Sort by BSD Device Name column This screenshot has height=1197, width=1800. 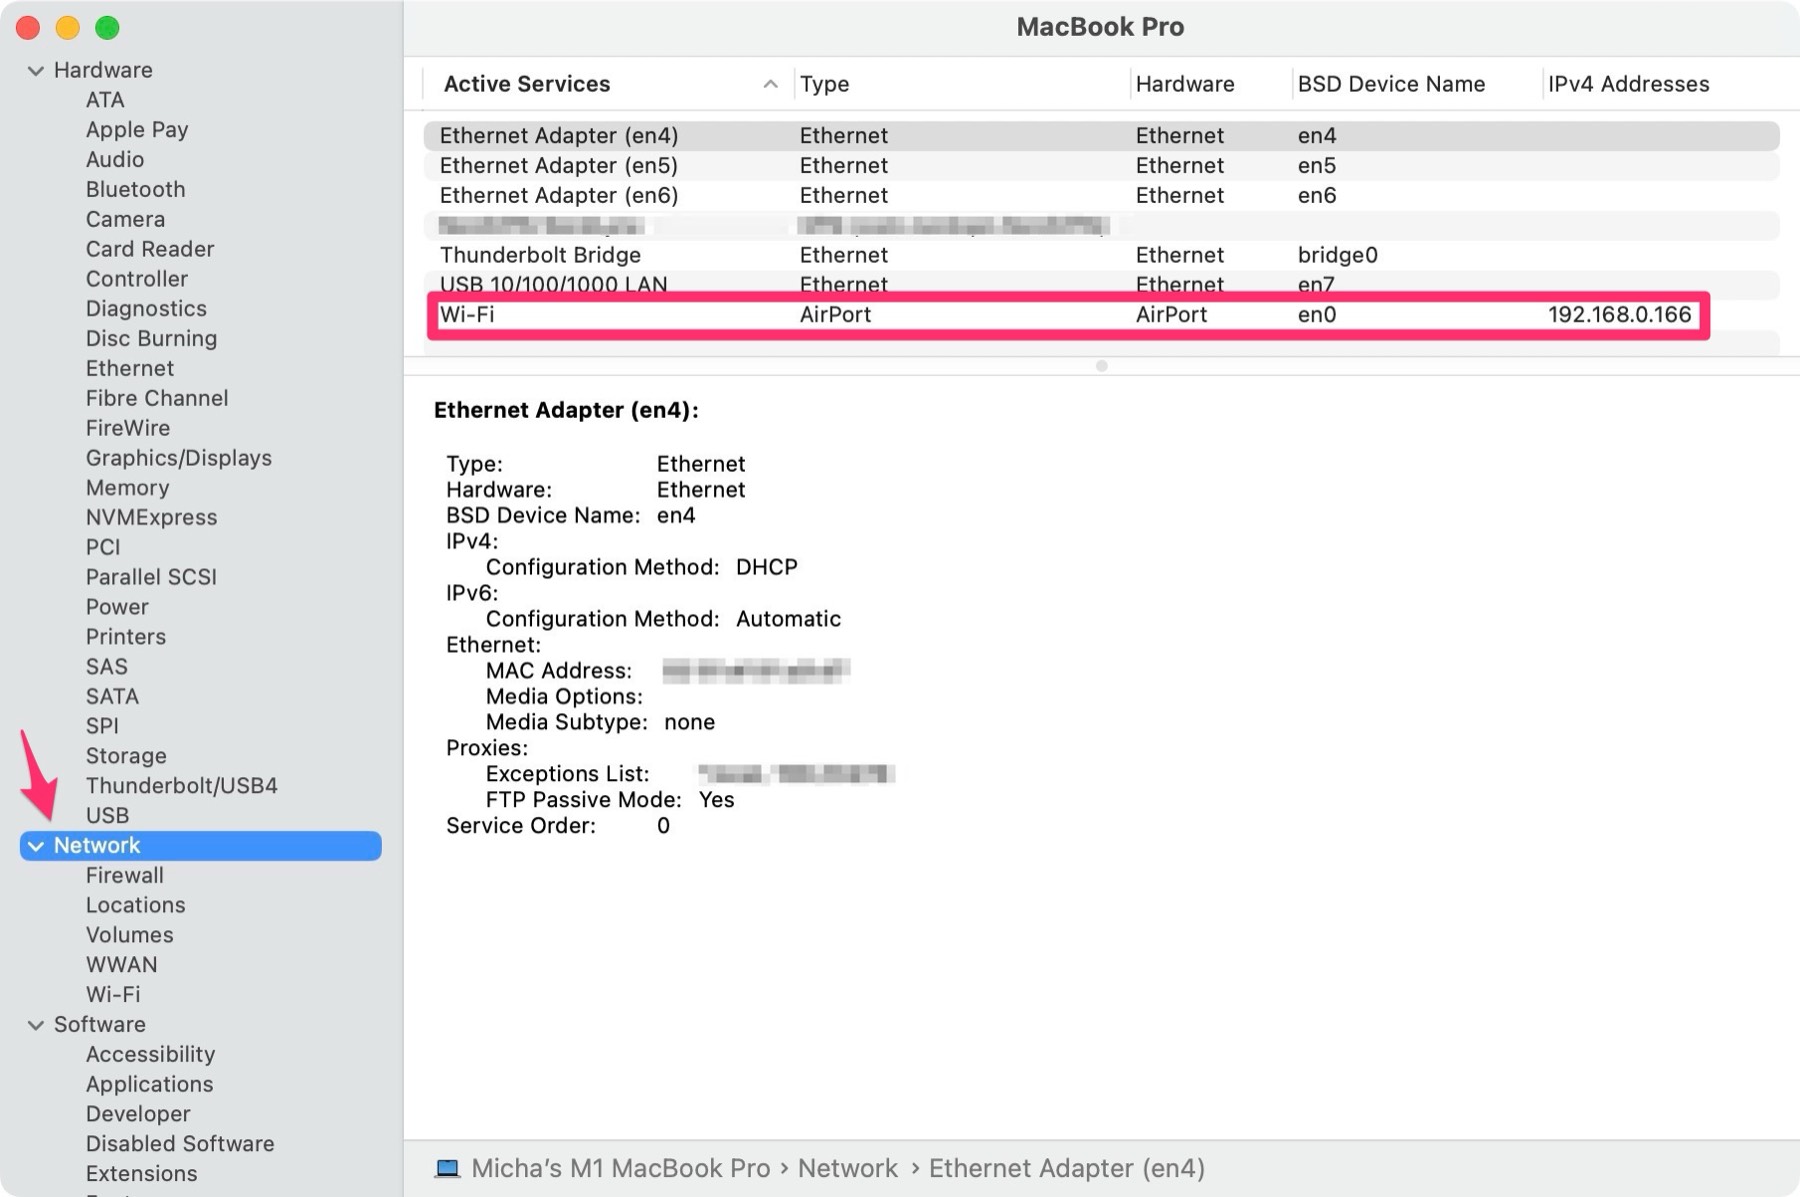1391,84
